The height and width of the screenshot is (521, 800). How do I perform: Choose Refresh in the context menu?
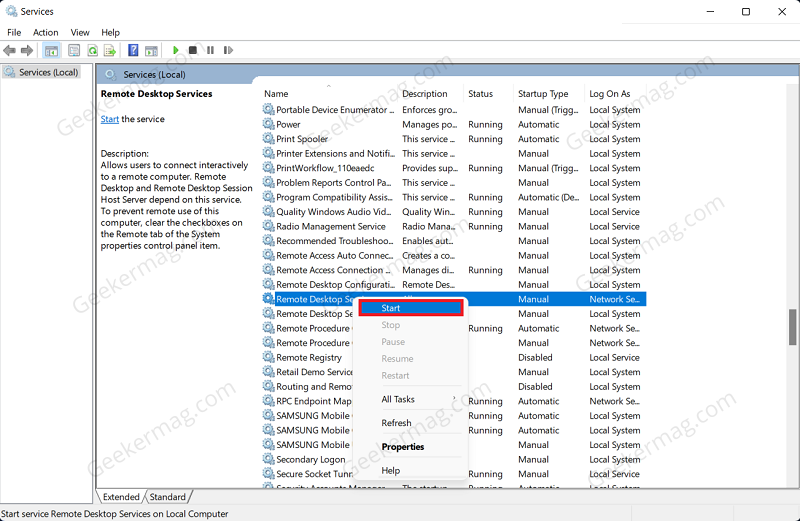click(411, 423)
